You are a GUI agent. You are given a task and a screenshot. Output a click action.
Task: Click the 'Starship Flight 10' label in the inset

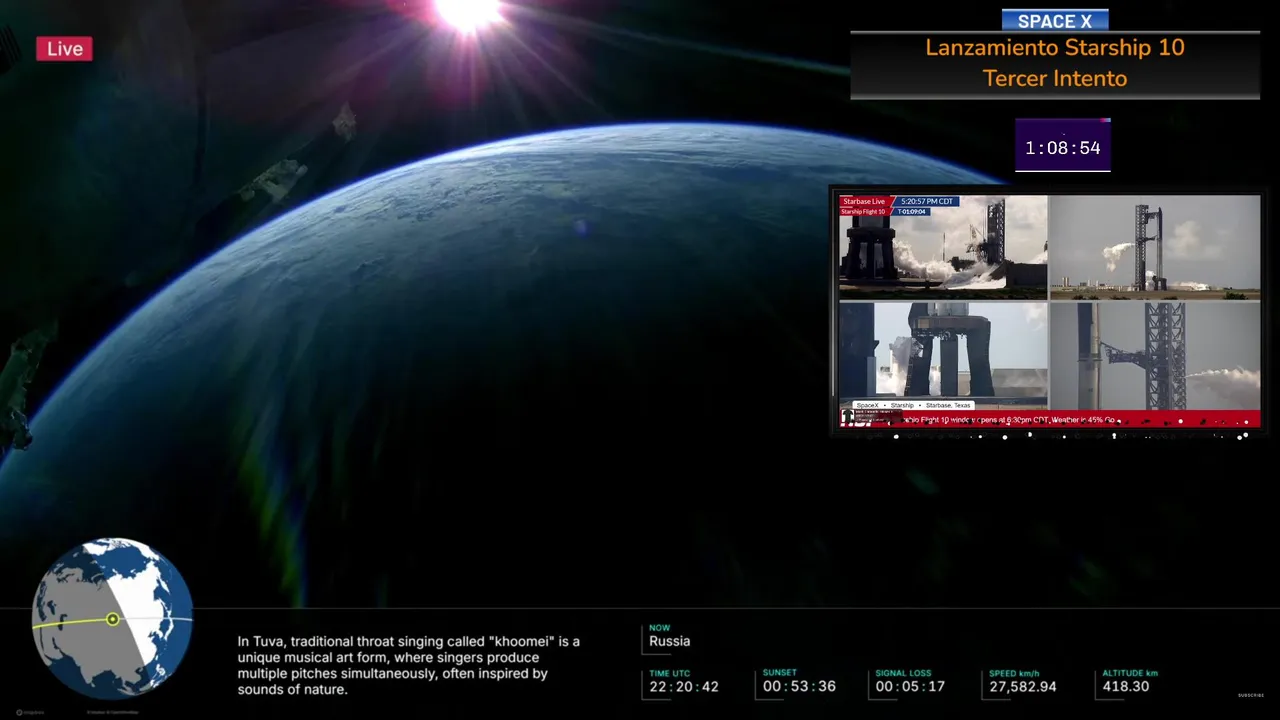pos(864,212)
